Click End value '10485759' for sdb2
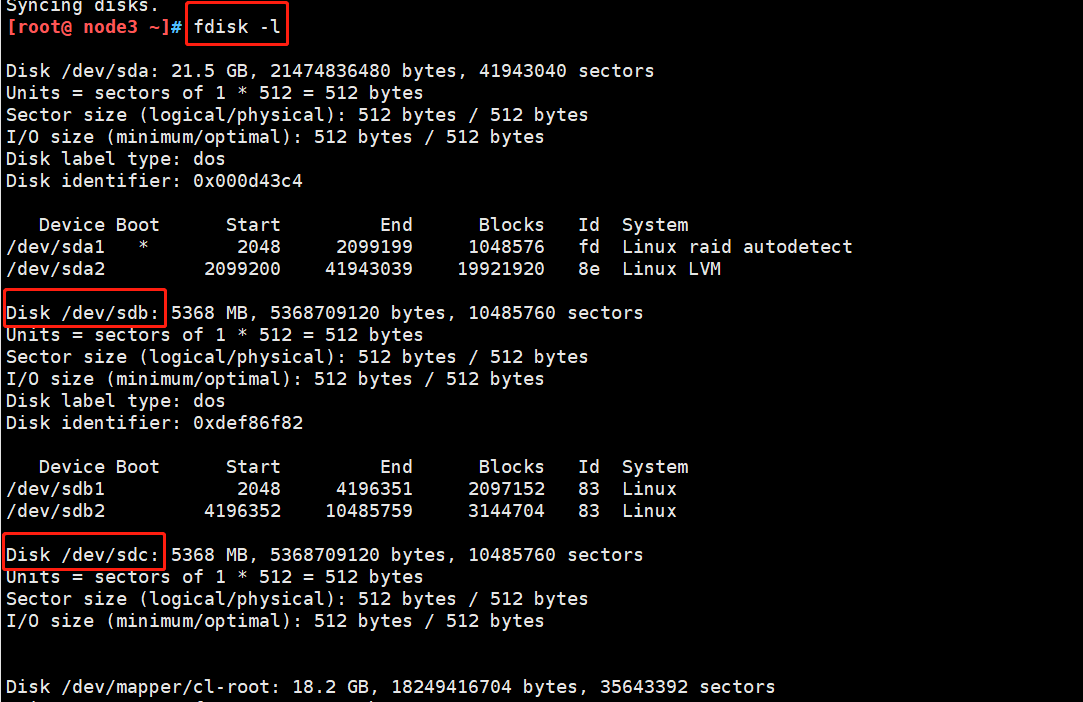The width and height of the screenshot is (1083, 702). pyautogui.click(x=369, y=511)
